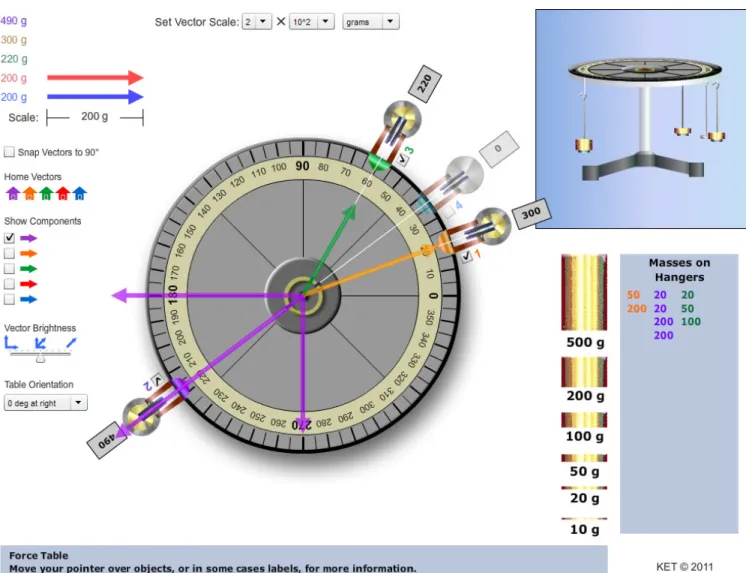Click the purple components arrow icon
Viewport: 746px width, 573px height.
click(29, 238)
